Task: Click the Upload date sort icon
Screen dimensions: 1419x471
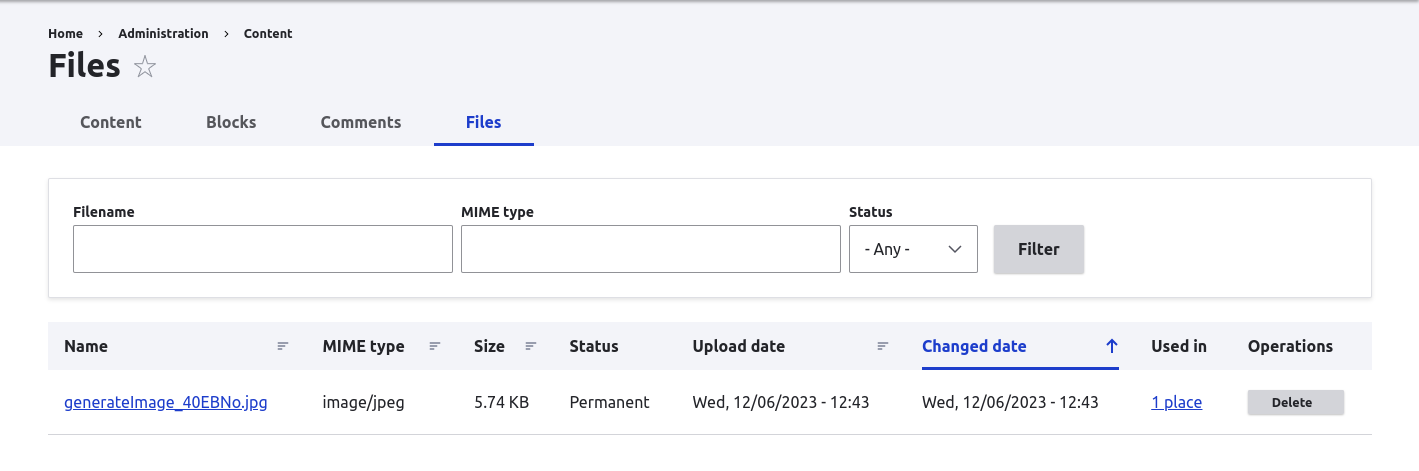Action: 883,346
